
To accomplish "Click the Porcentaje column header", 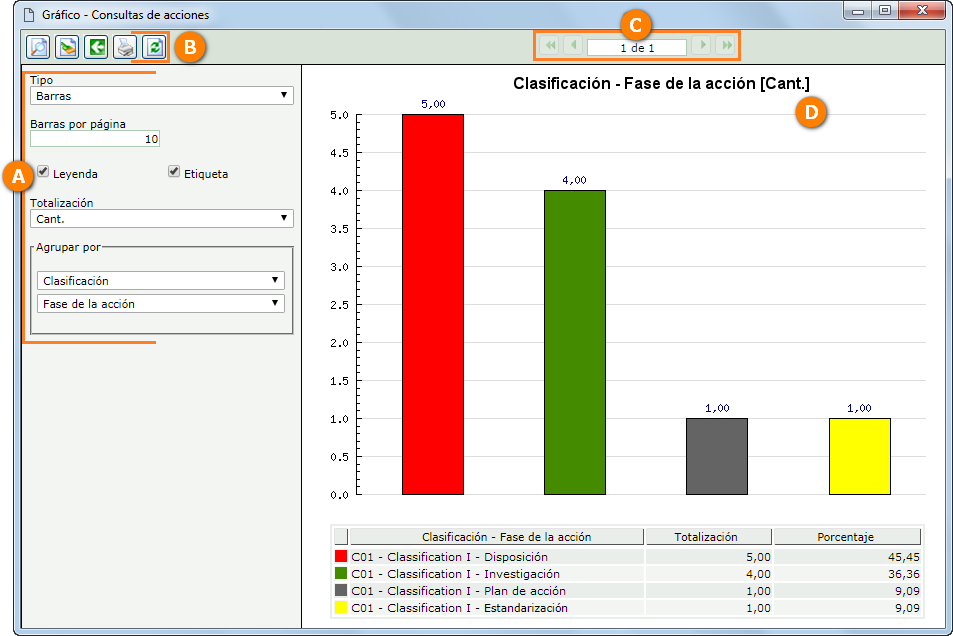I will pos(847,537).
